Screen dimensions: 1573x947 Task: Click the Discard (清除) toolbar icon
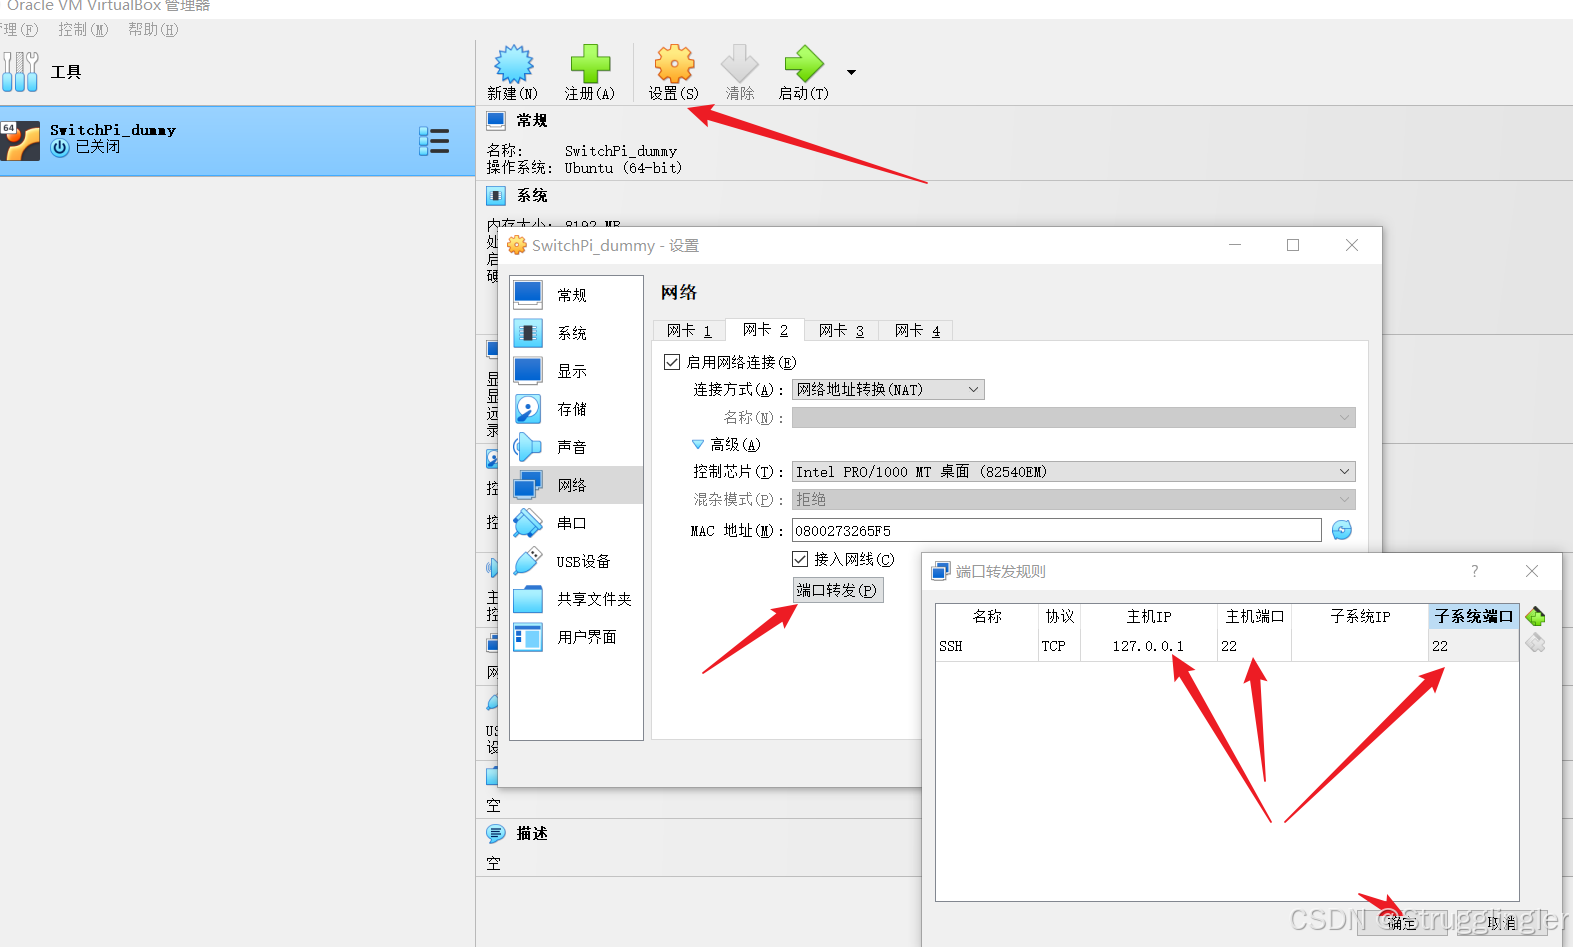740,64
